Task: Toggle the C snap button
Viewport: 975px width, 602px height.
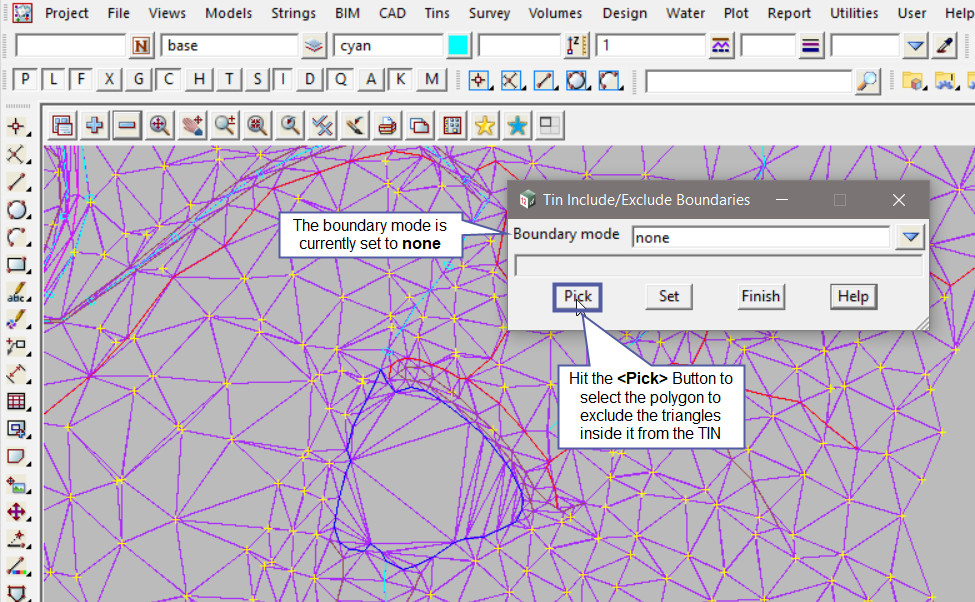Action: point(168,80)
